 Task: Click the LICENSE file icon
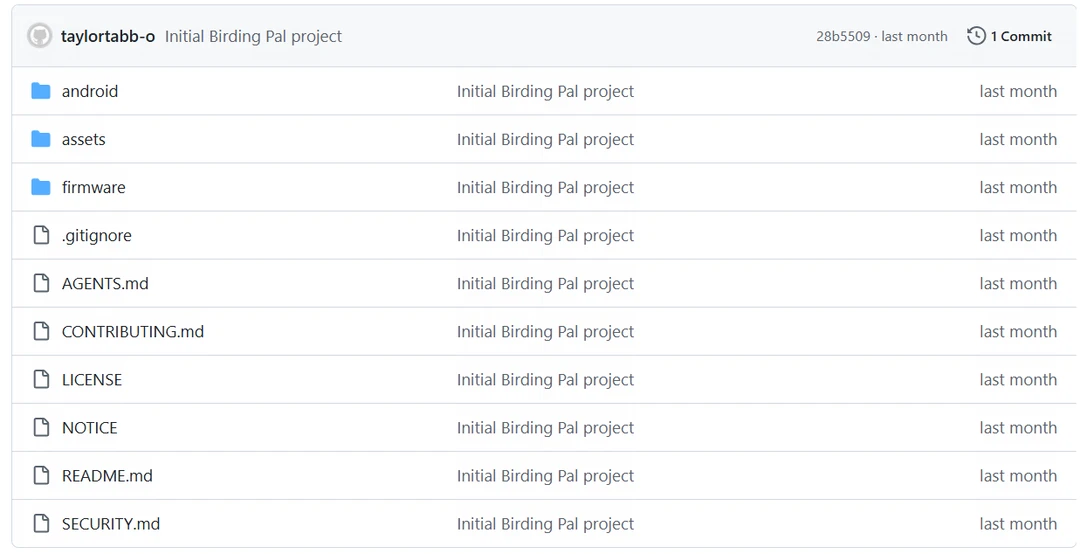41,379
